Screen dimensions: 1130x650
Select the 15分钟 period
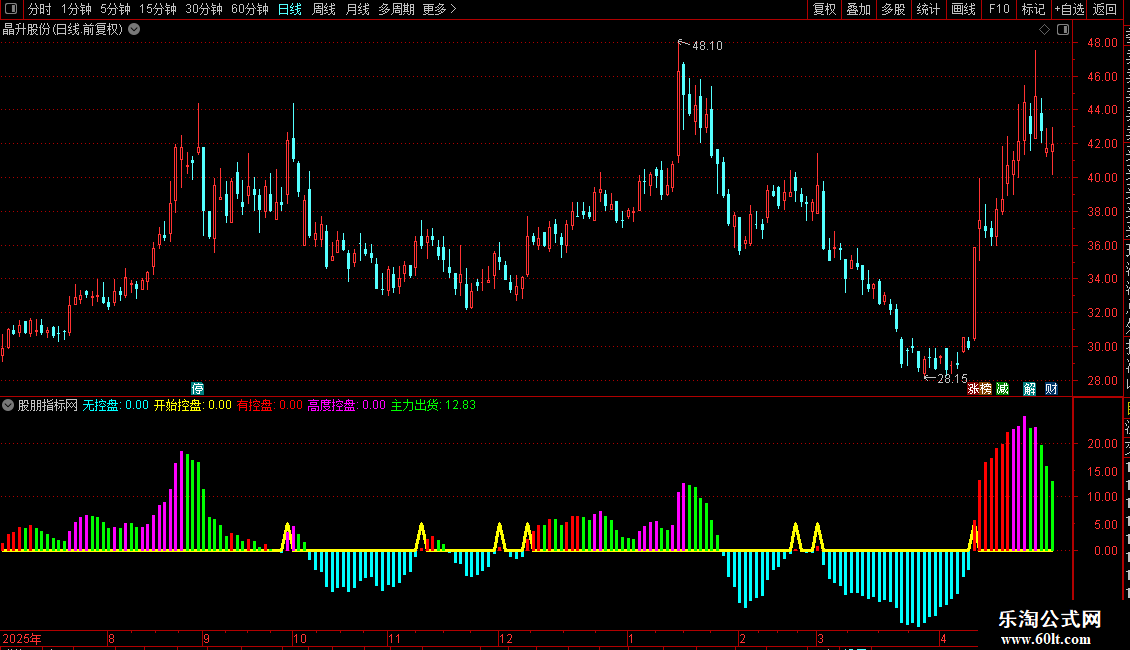click(157, 9)
